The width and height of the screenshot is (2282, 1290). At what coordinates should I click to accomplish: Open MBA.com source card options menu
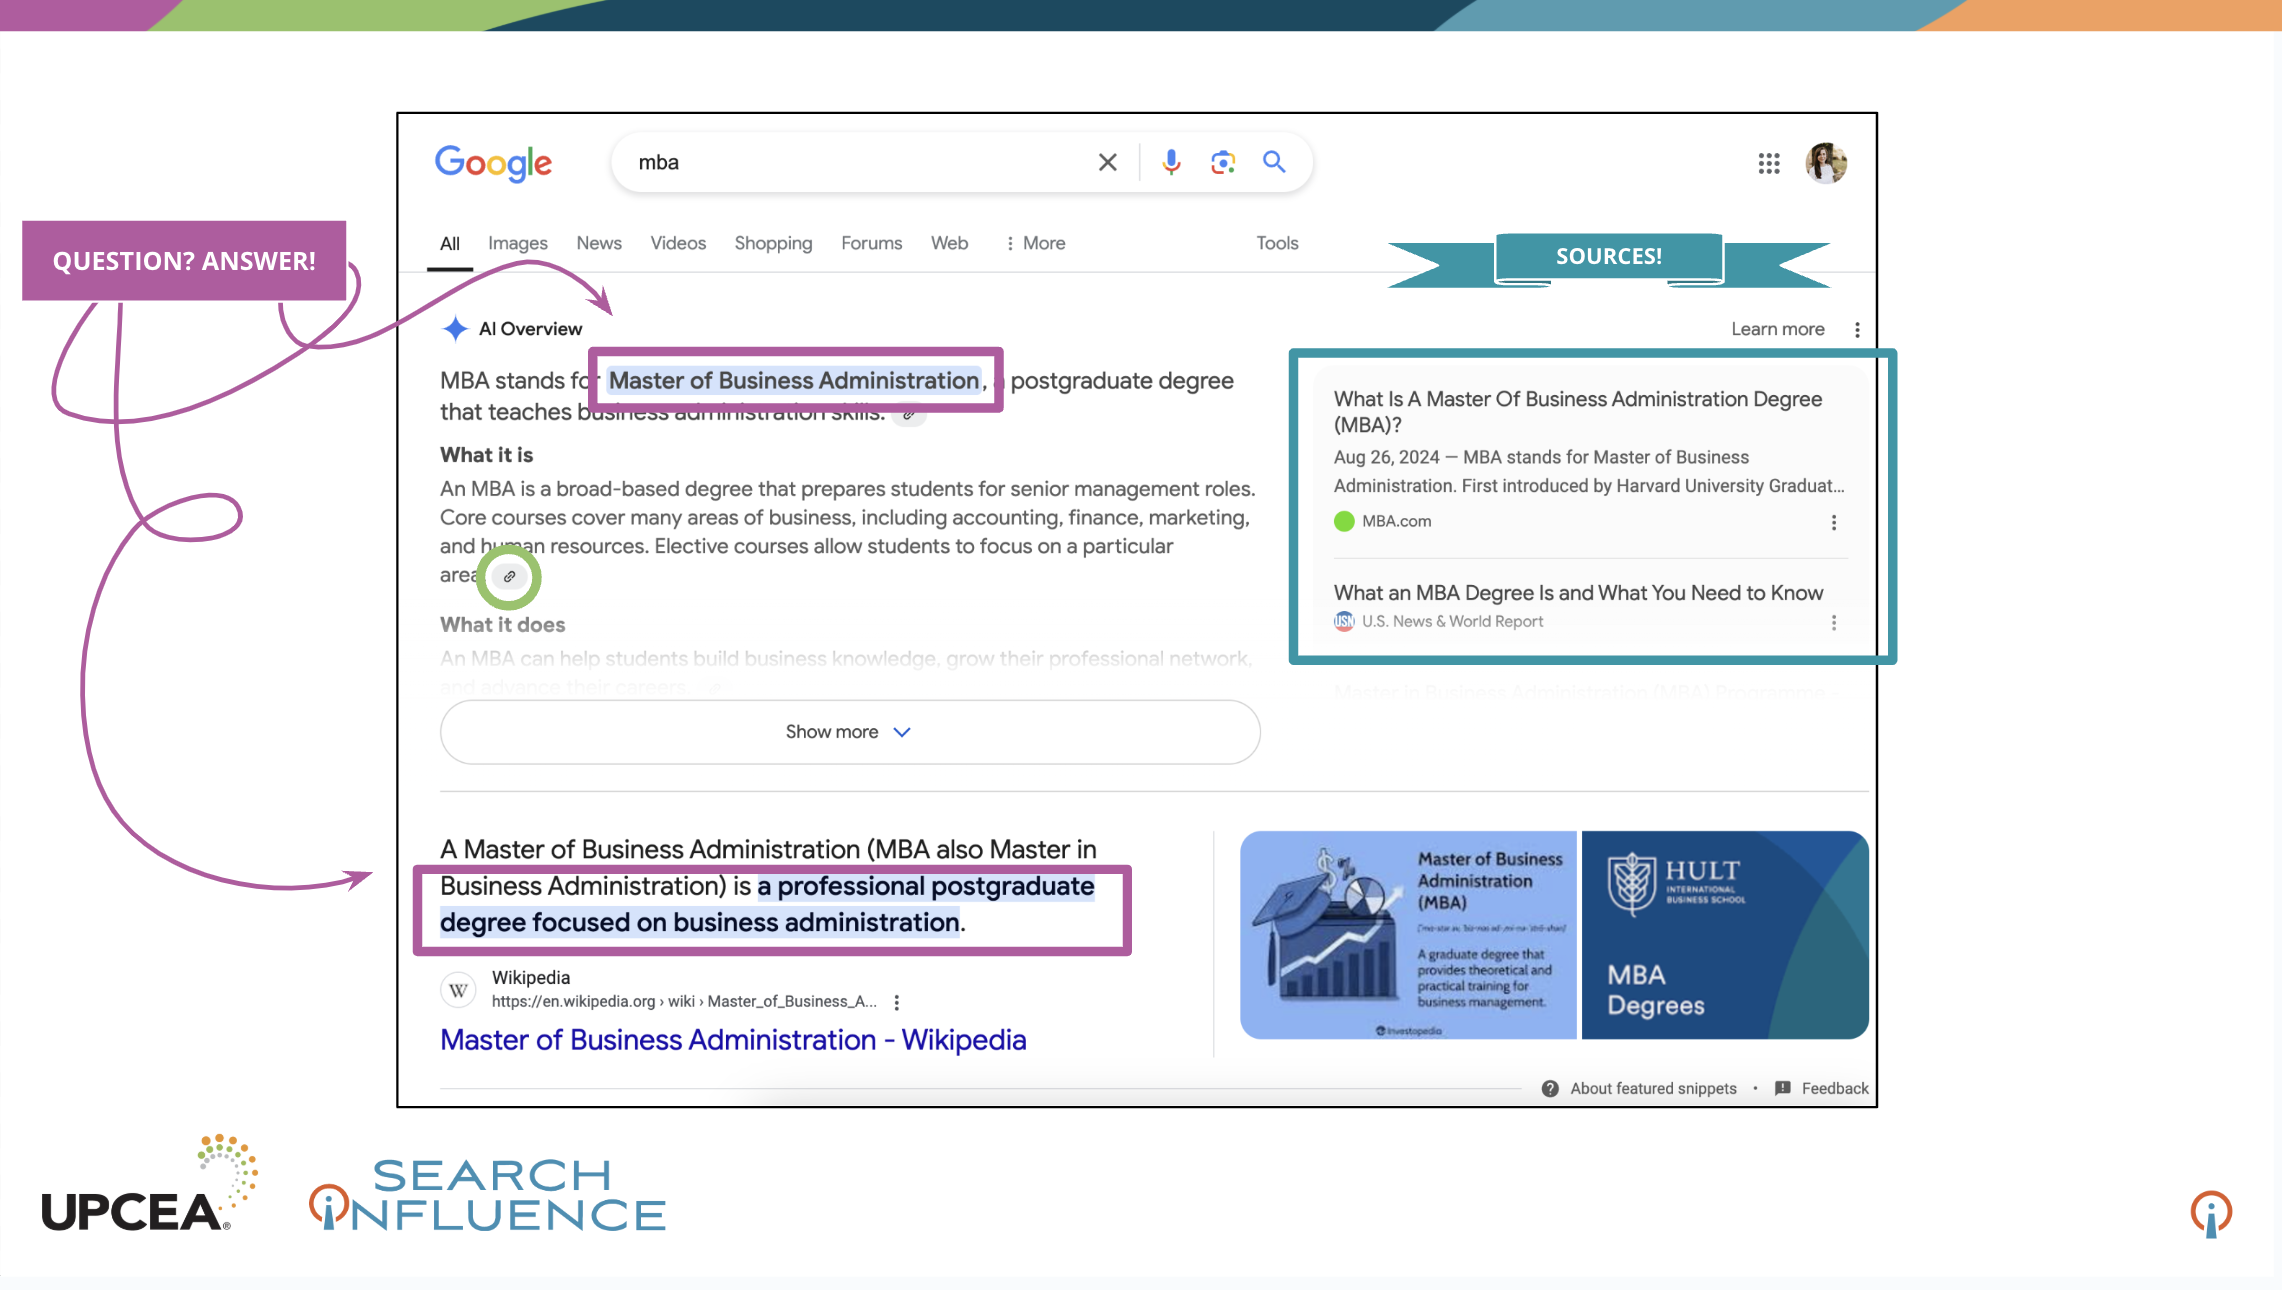(1833, 522)
